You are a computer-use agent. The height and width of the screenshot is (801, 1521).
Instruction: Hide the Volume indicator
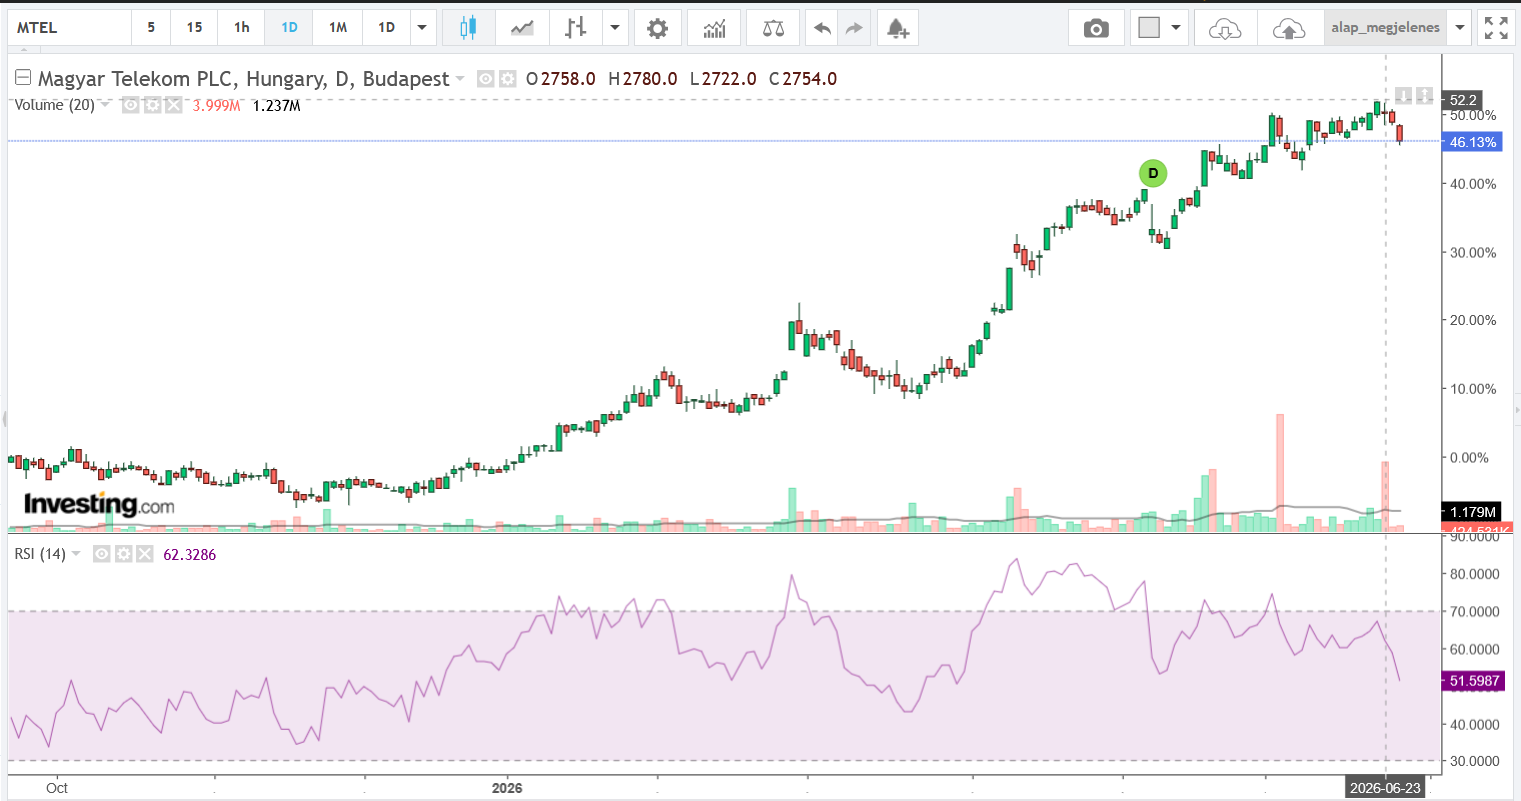click(131, 105)
